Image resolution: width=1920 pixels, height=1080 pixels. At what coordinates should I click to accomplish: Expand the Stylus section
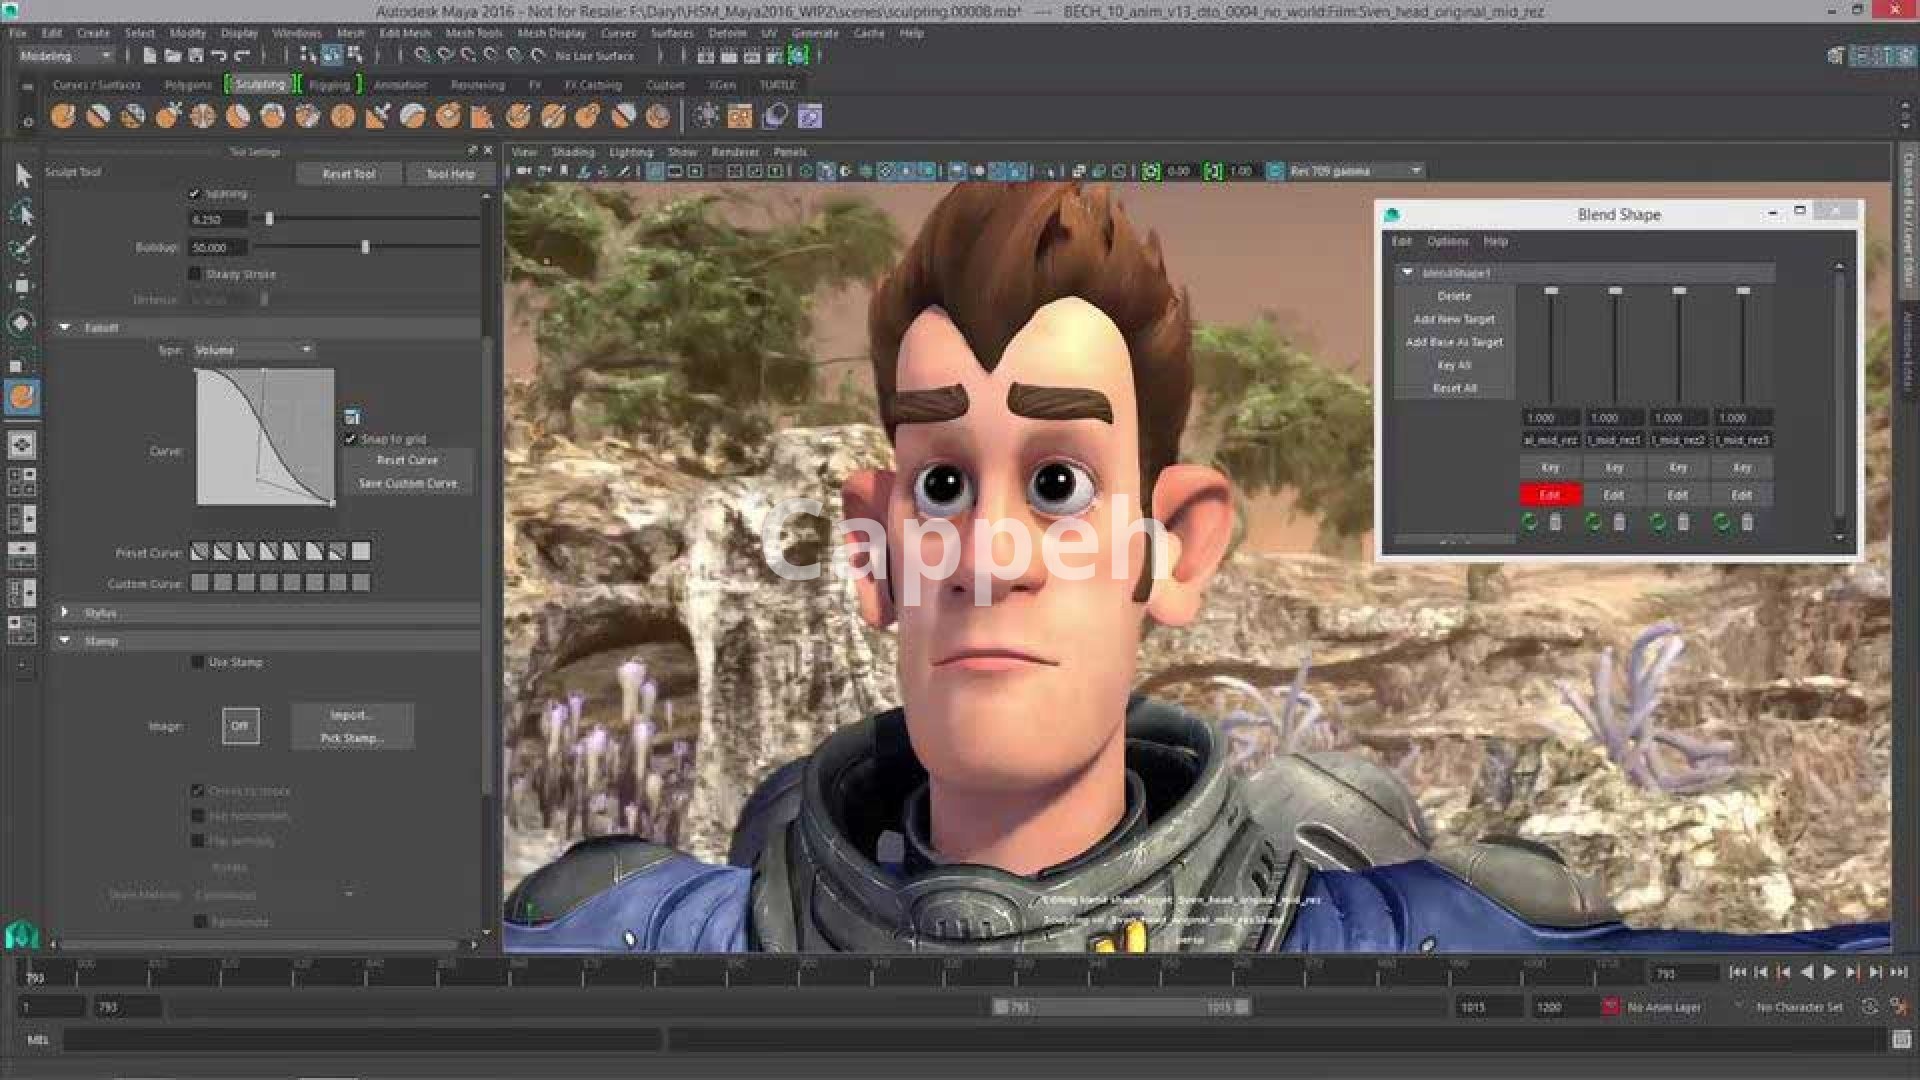click(65, 612)
